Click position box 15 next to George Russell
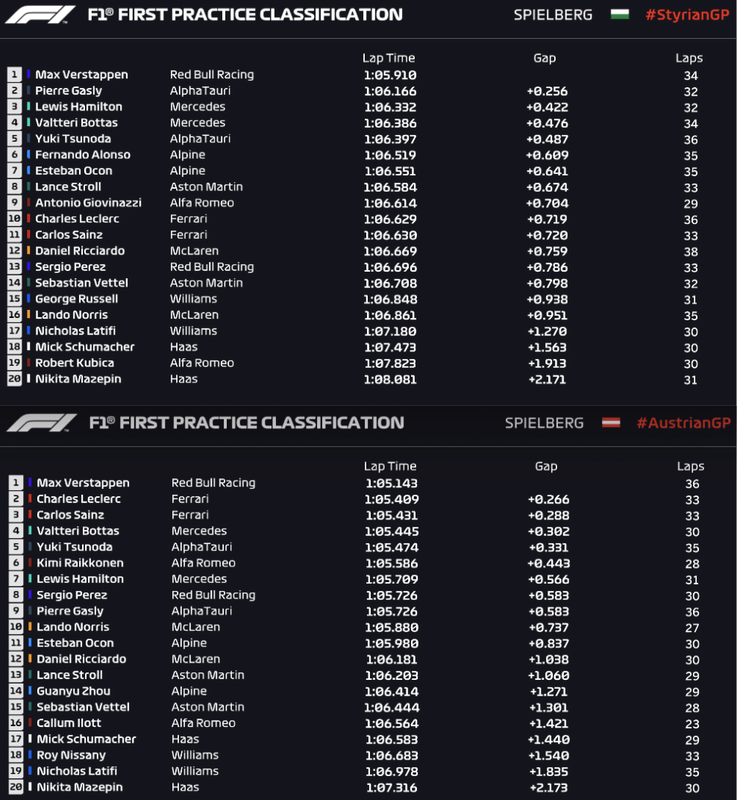 click(x=14, y=299)
